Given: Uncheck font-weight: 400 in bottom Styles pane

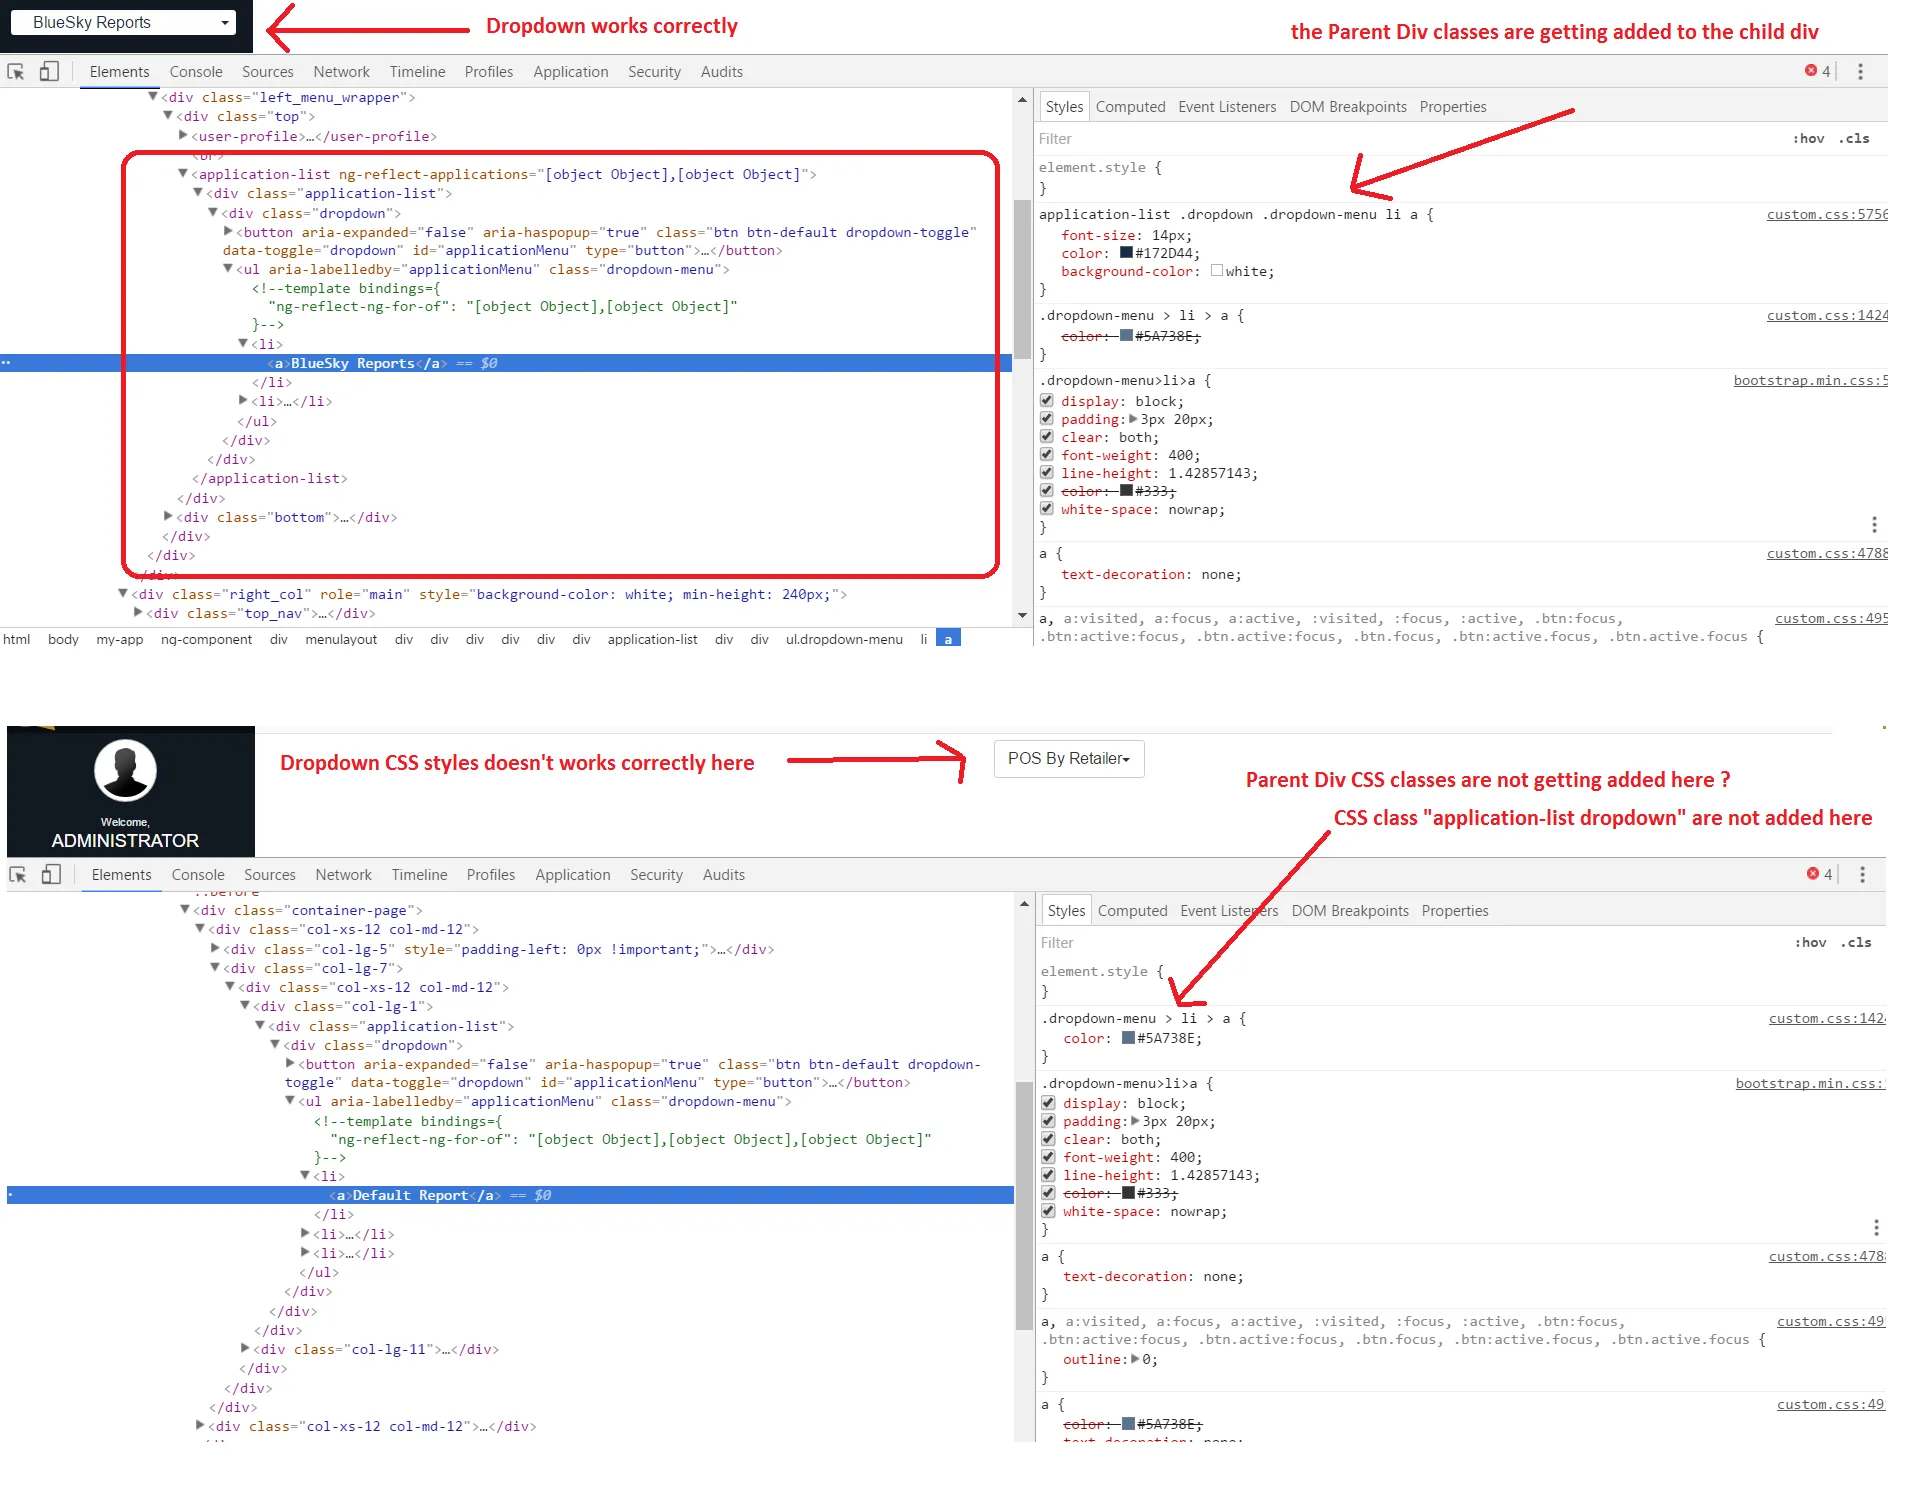Looking at the screenshot, I should click(1049, 1157).
